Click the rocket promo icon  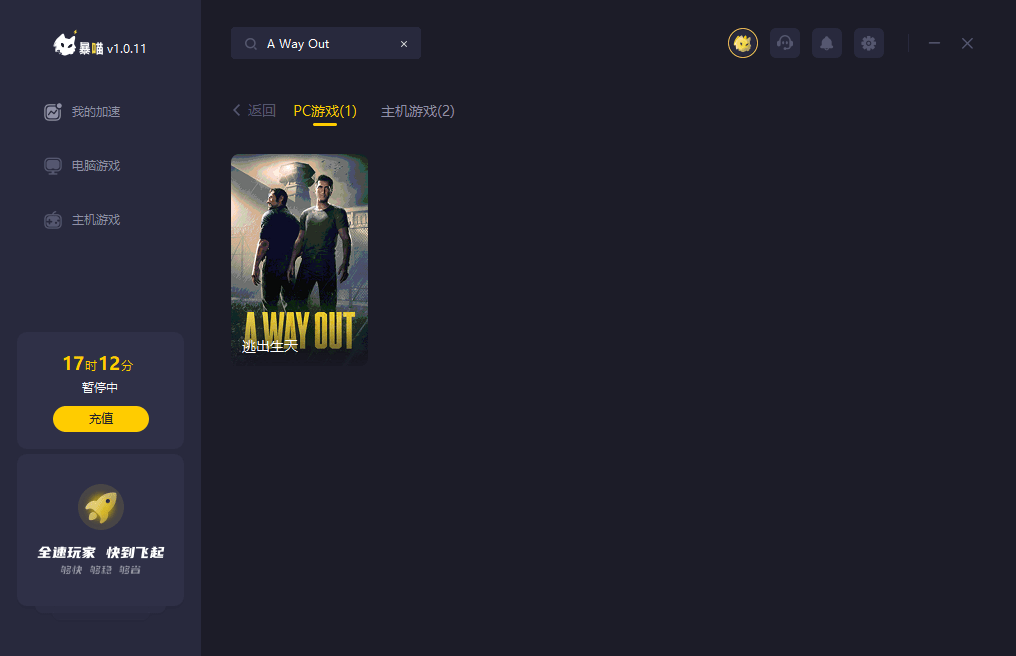click(x=101, y=507)
